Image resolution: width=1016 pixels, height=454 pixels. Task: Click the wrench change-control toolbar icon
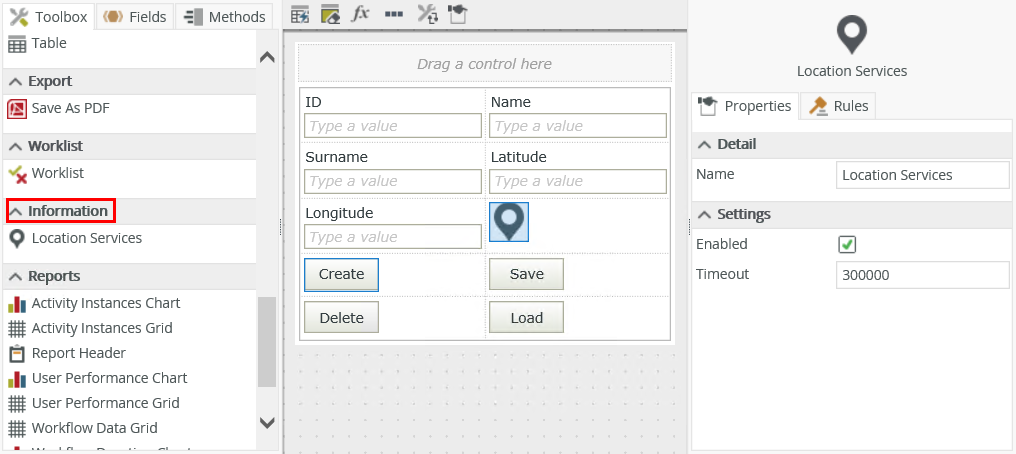(x=427, y=14)
